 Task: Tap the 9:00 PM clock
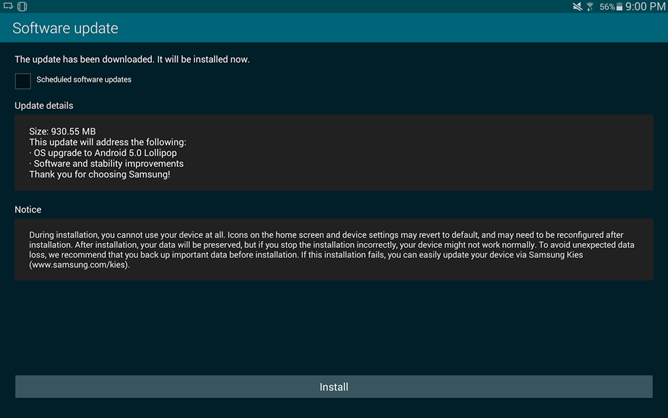point(646,7)
